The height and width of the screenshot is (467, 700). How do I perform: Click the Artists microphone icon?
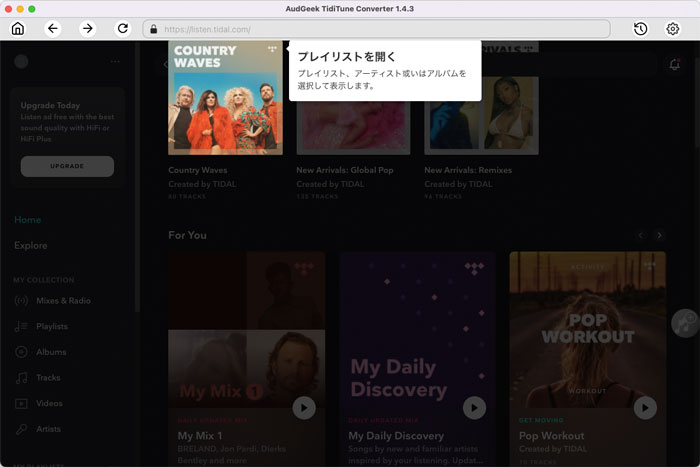(21, 429)
